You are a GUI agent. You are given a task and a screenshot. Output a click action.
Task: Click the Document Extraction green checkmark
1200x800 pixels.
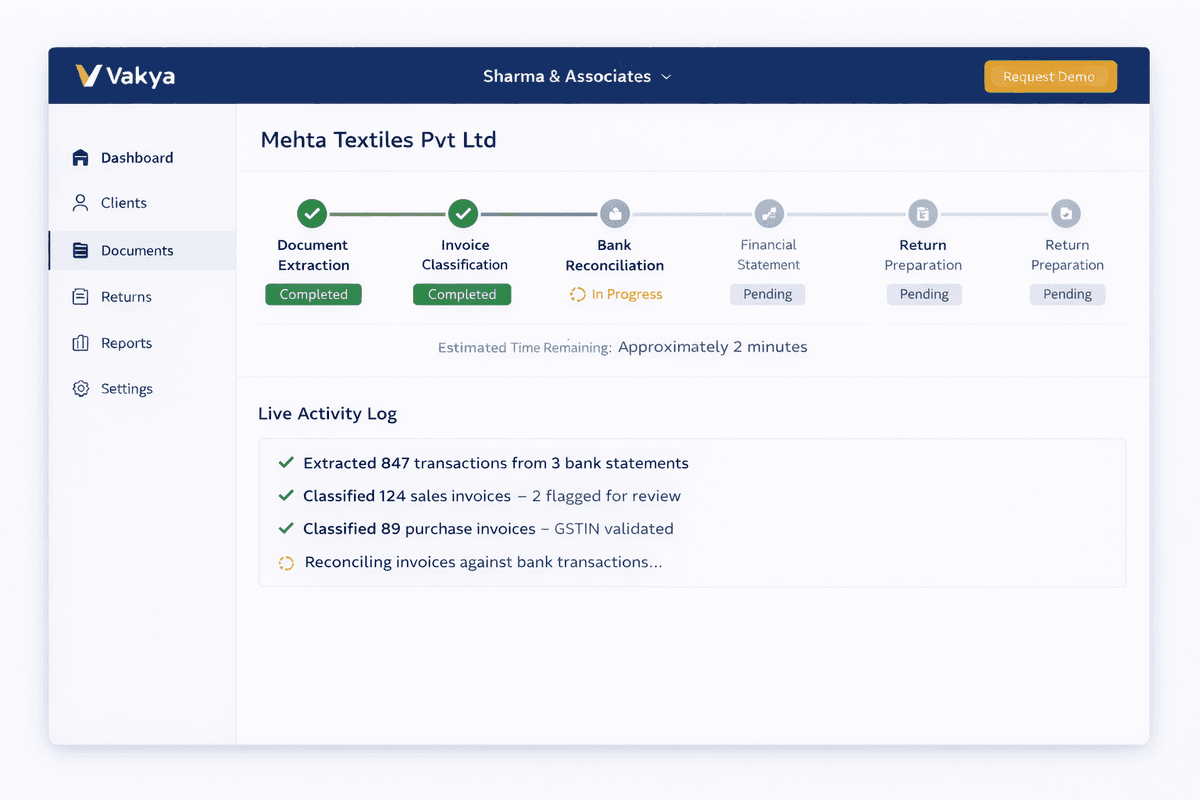[x=312, y=213]
